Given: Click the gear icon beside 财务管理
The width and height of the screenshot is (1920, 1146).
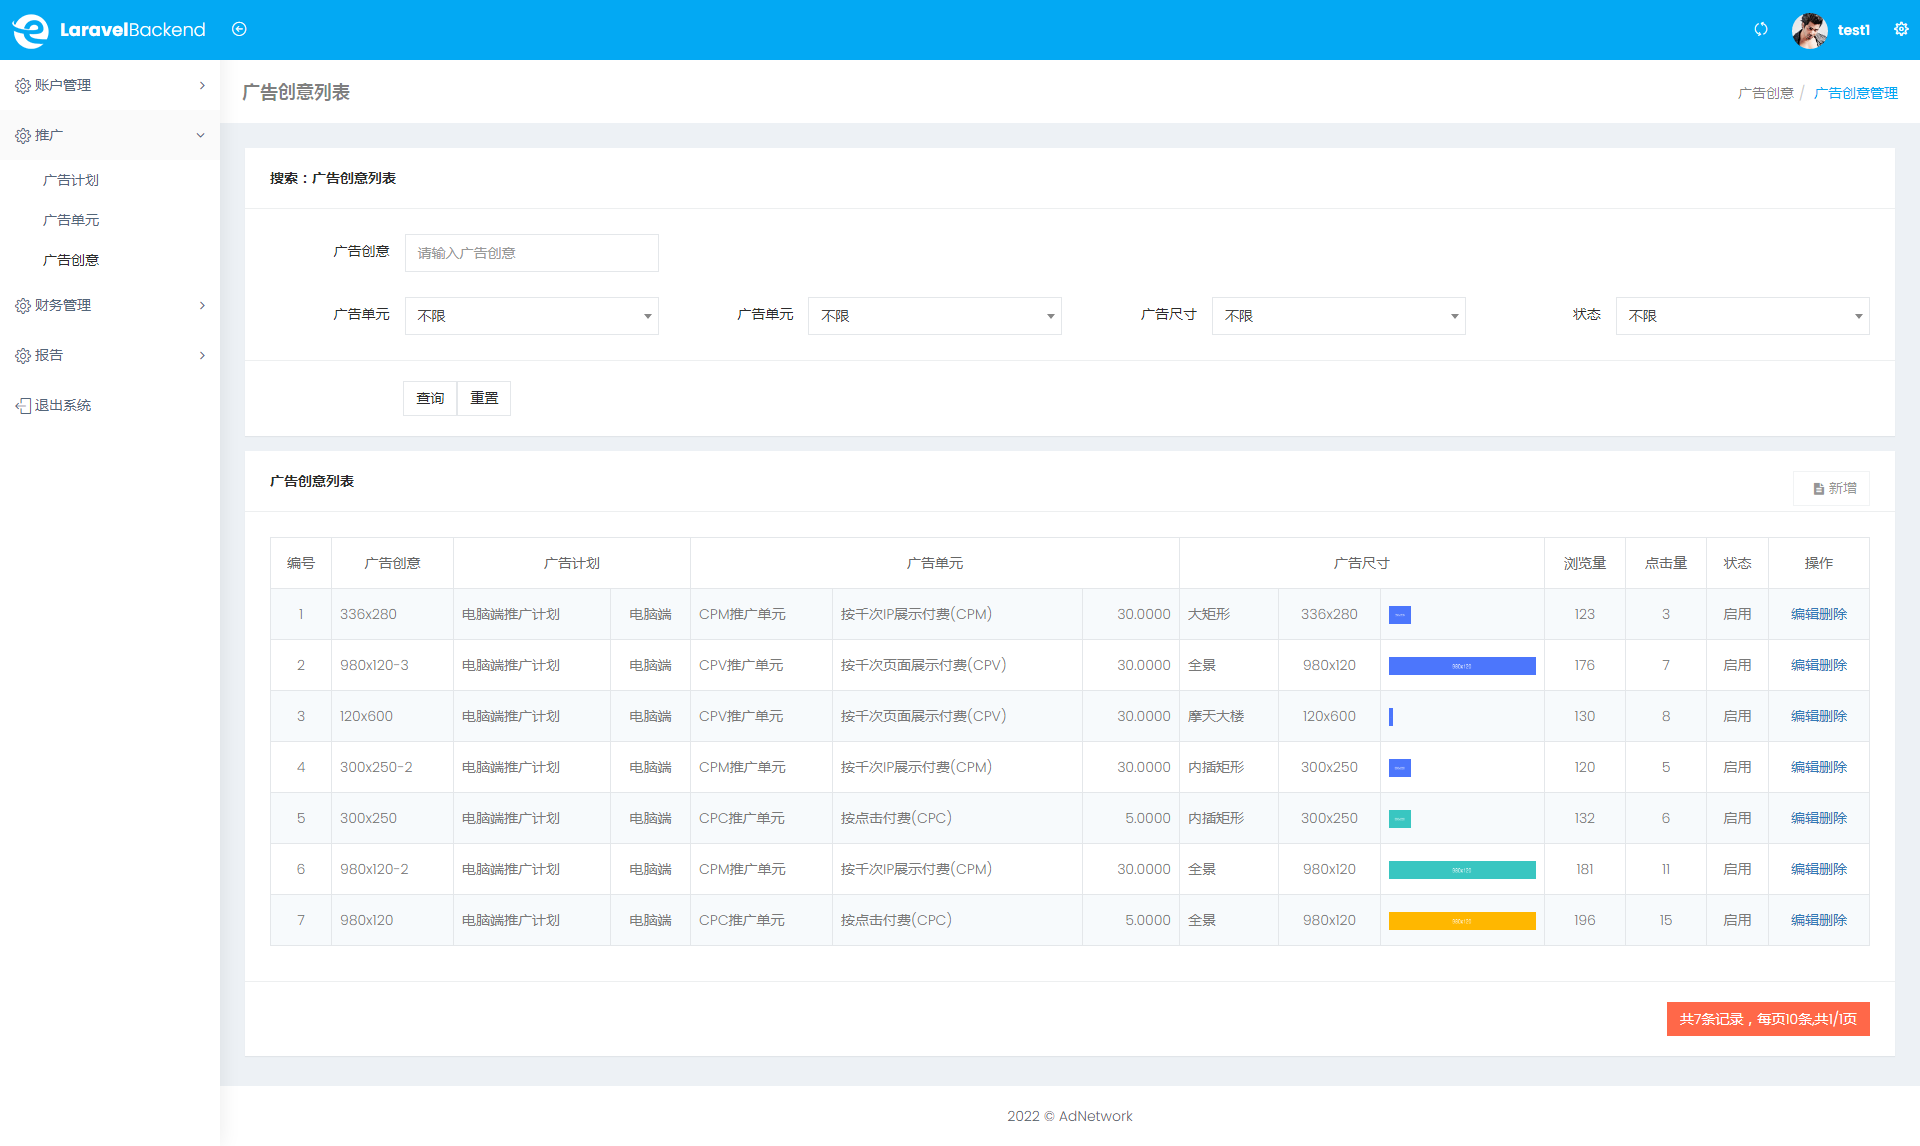Looking at the screenshot, I should [23, 306].
